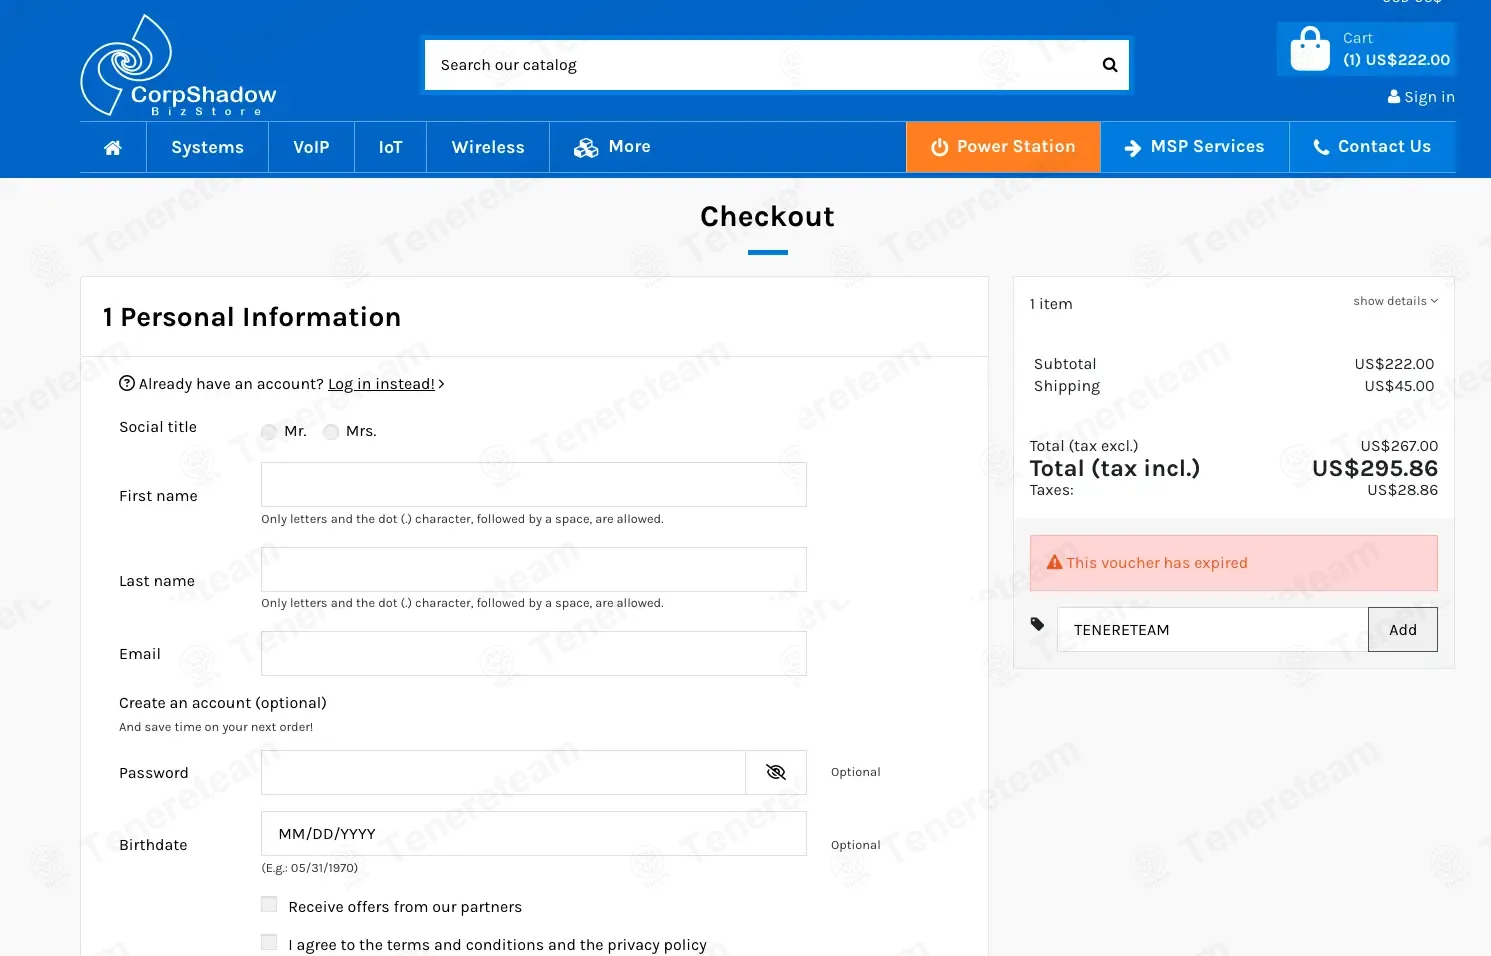Image resolution: width=1491 pixels, height=956 pixels.
Task: Click the Power Station button
Action: click(x=1003, y=147)
